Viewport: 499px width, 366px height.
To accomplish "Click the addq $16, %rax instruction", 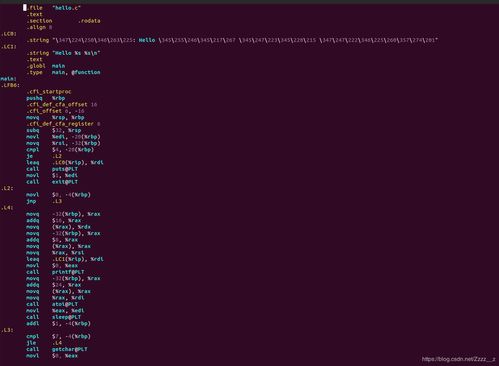I will [54, 220].
